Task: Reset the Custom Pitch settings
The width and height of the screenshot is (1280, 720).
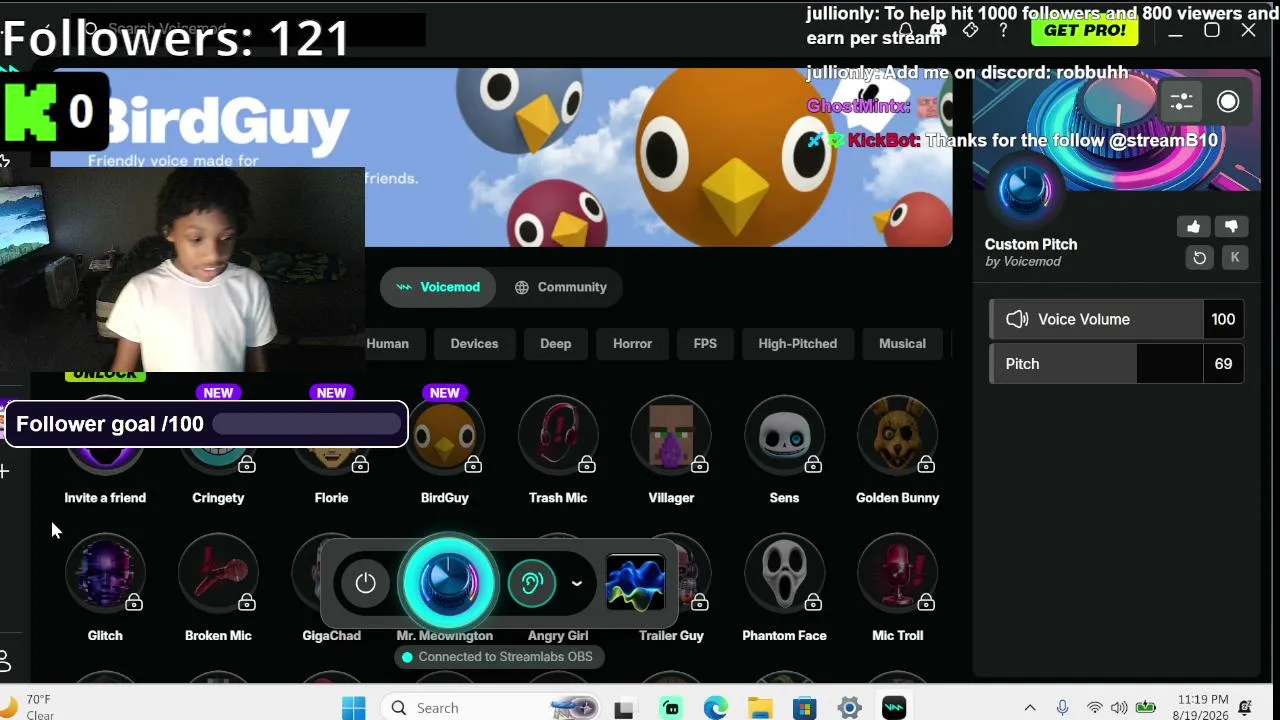Action: point(1199,258)
